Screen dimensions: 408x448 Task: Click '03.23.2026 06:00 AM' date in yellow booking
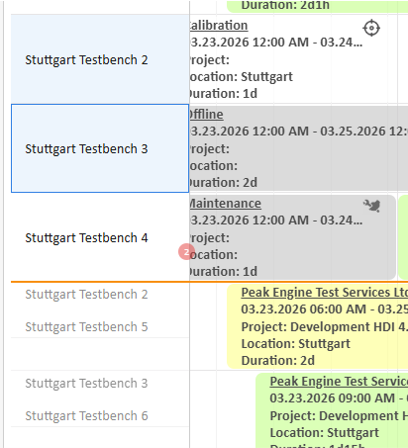tap(303, 309)
